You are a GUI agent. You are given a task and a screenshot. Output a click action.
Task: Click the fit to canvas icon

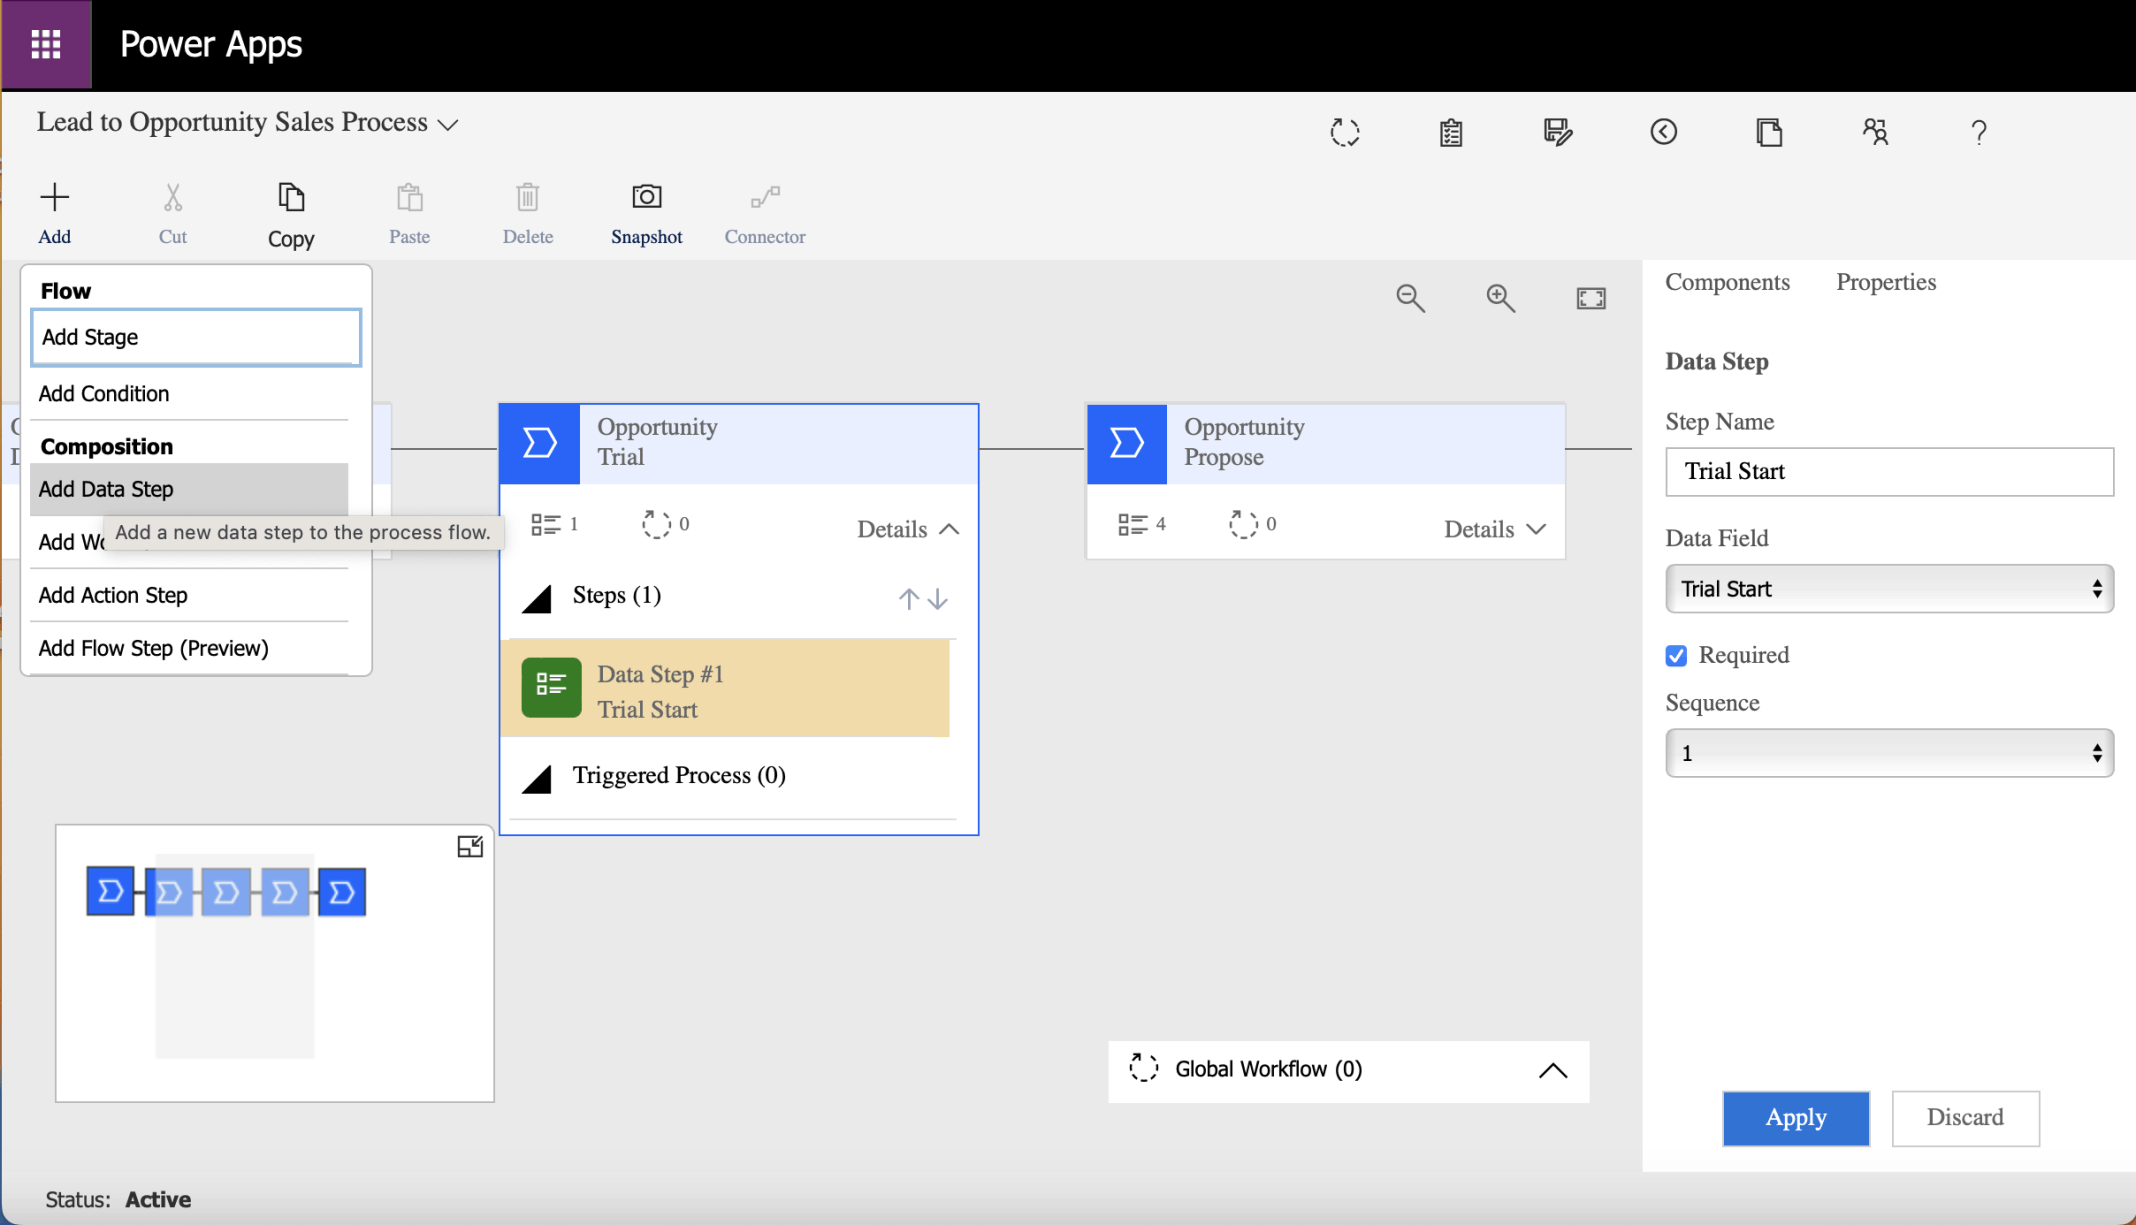coord(1590,298)
